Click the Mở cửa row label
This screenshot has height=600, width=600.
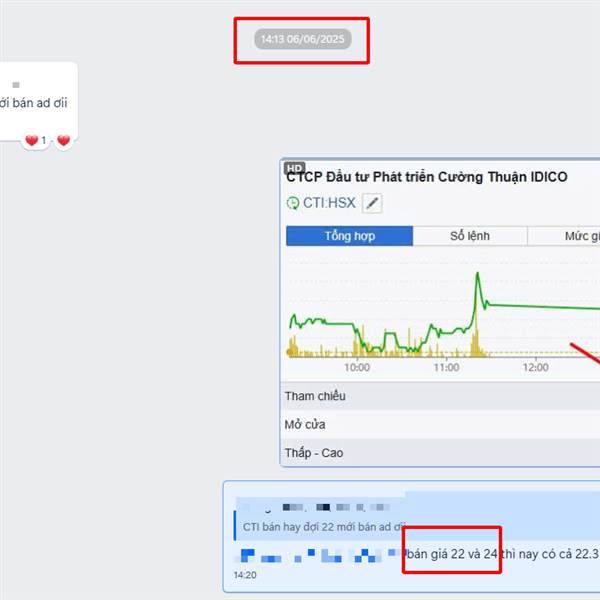305,424
